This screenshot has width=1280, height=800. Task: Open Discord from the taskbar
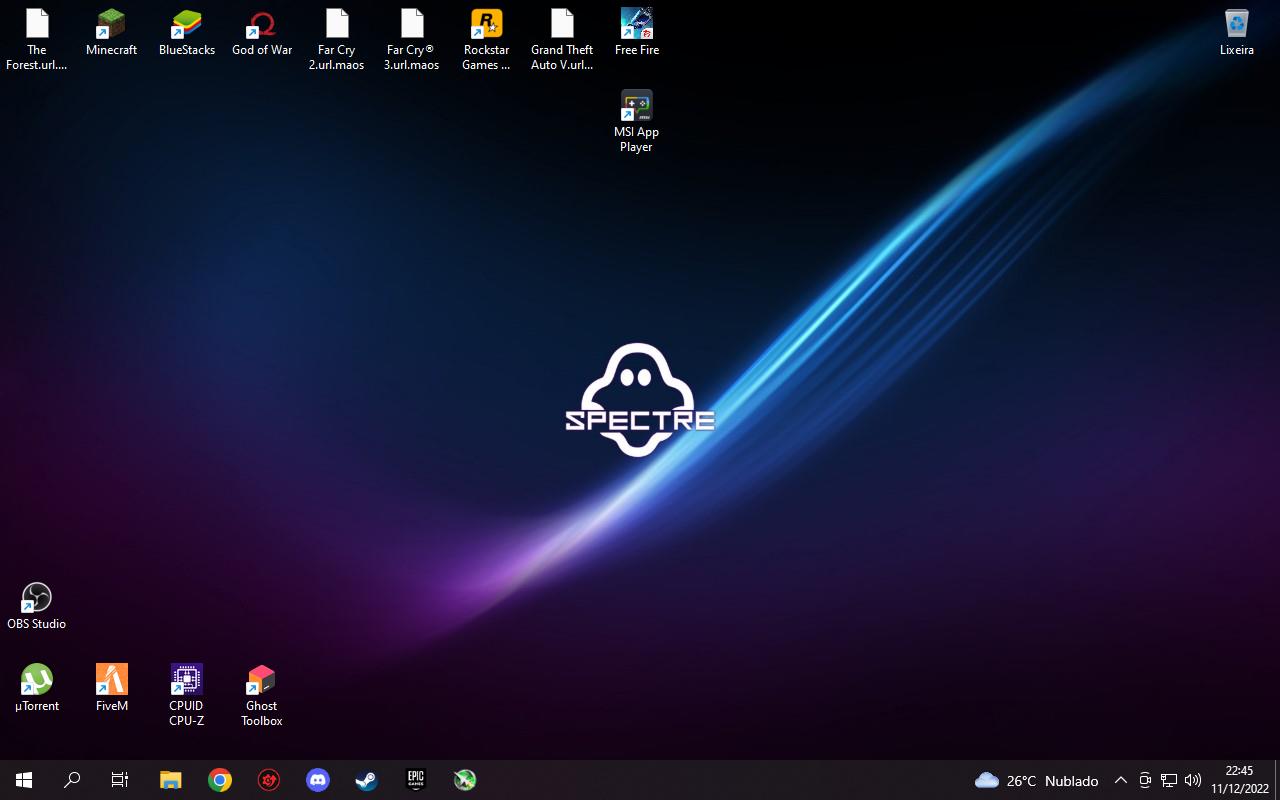pos(318,780)
